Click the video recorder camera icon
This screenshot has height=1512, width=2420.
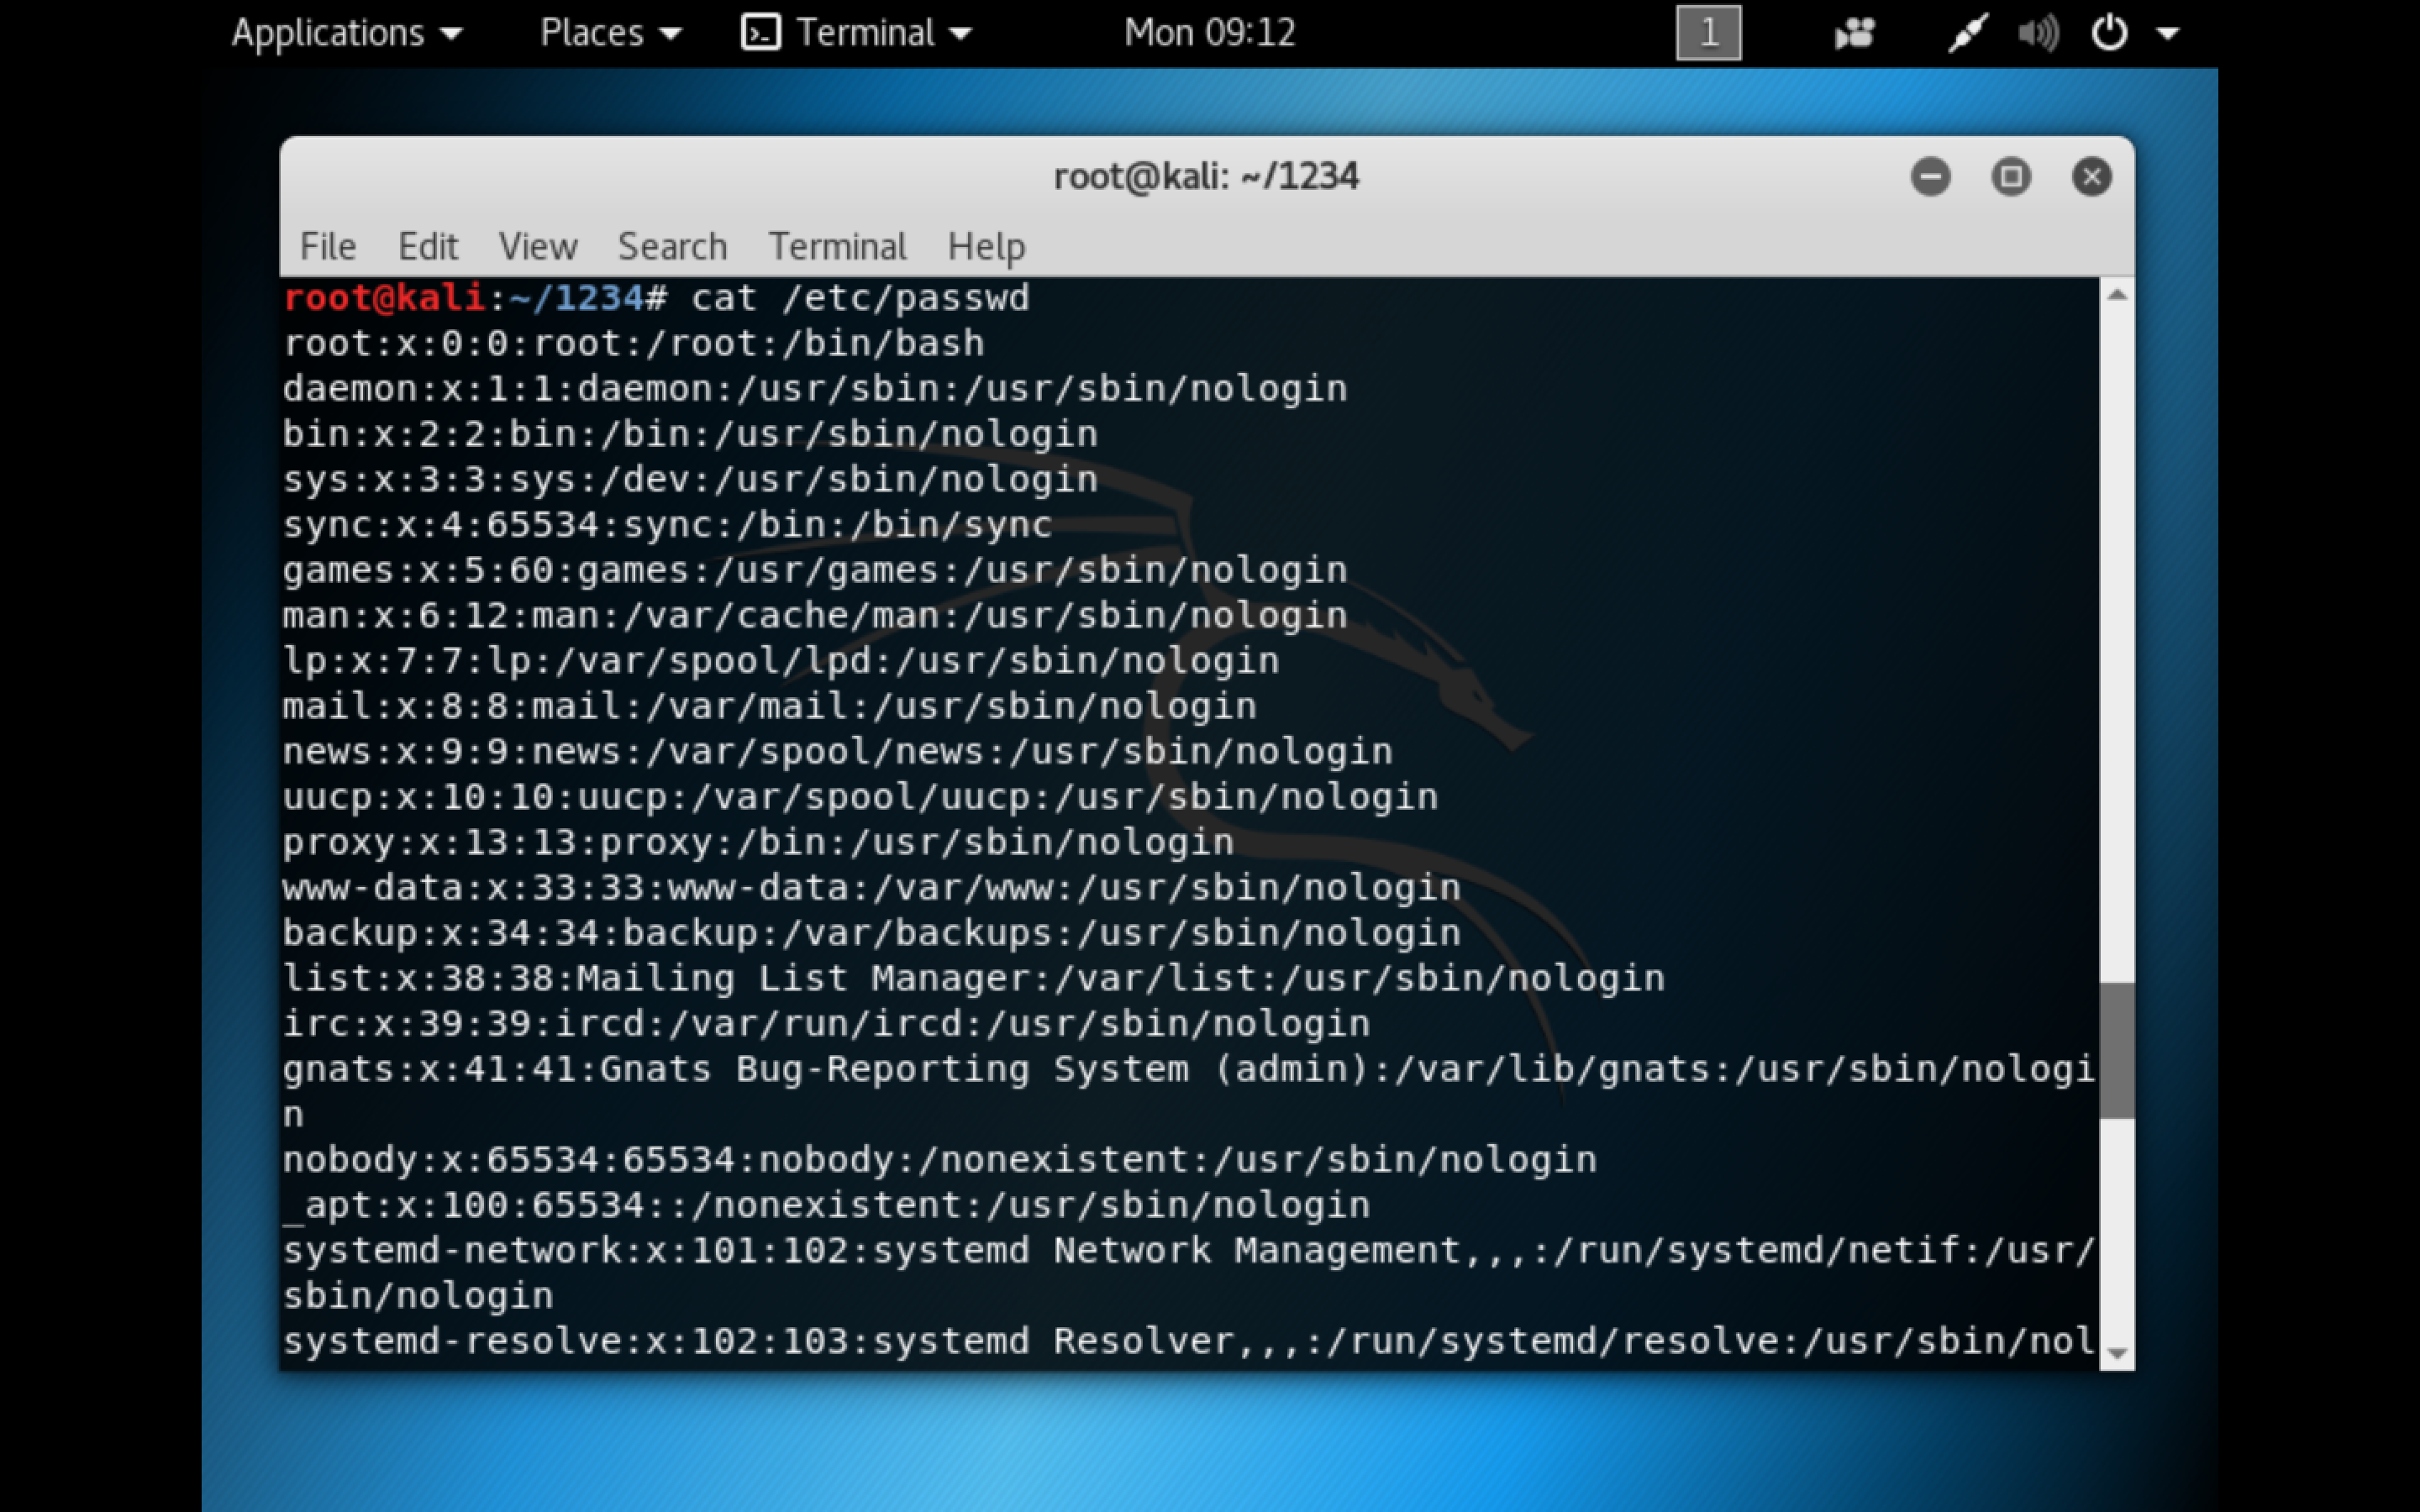(x=1854, y=34)
